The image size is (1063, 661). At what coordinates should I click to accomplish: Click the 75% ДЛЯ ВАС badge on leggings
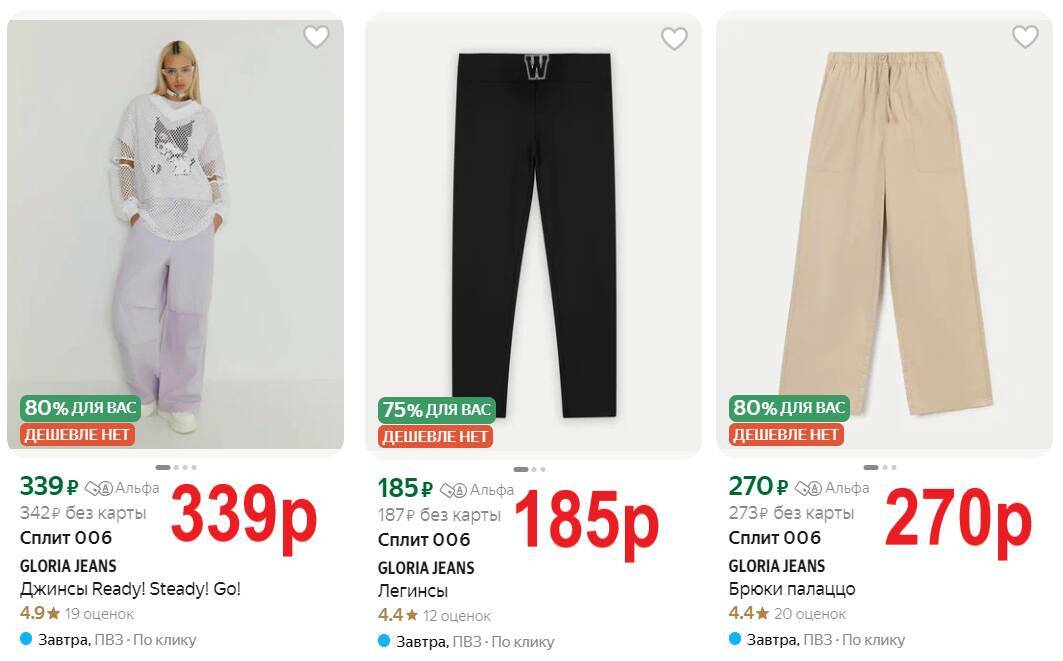437,410
